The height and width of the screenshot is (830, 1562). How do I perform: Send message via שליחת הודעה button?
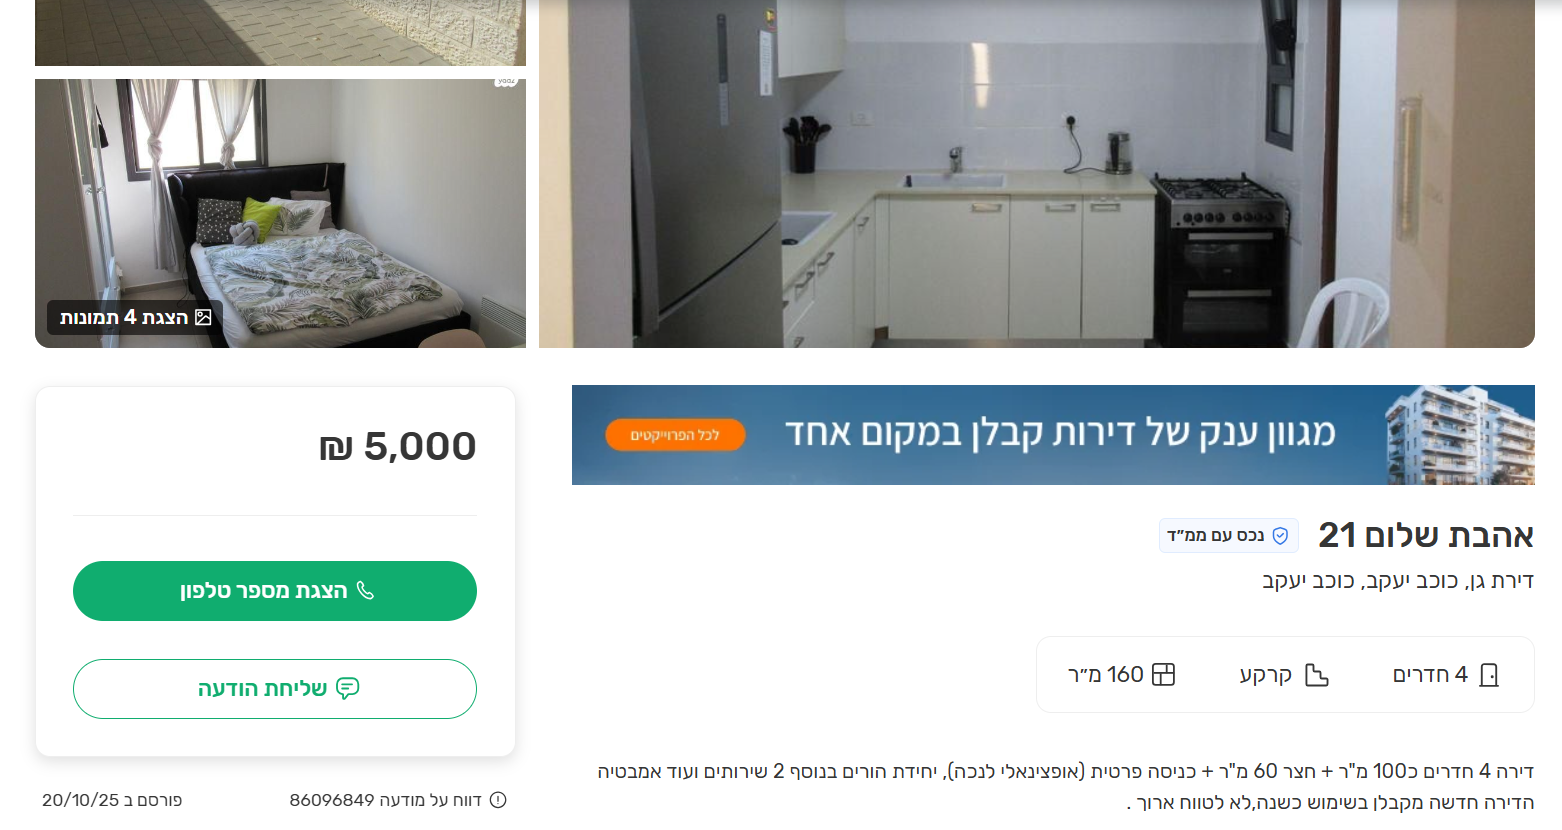(275, 689)
